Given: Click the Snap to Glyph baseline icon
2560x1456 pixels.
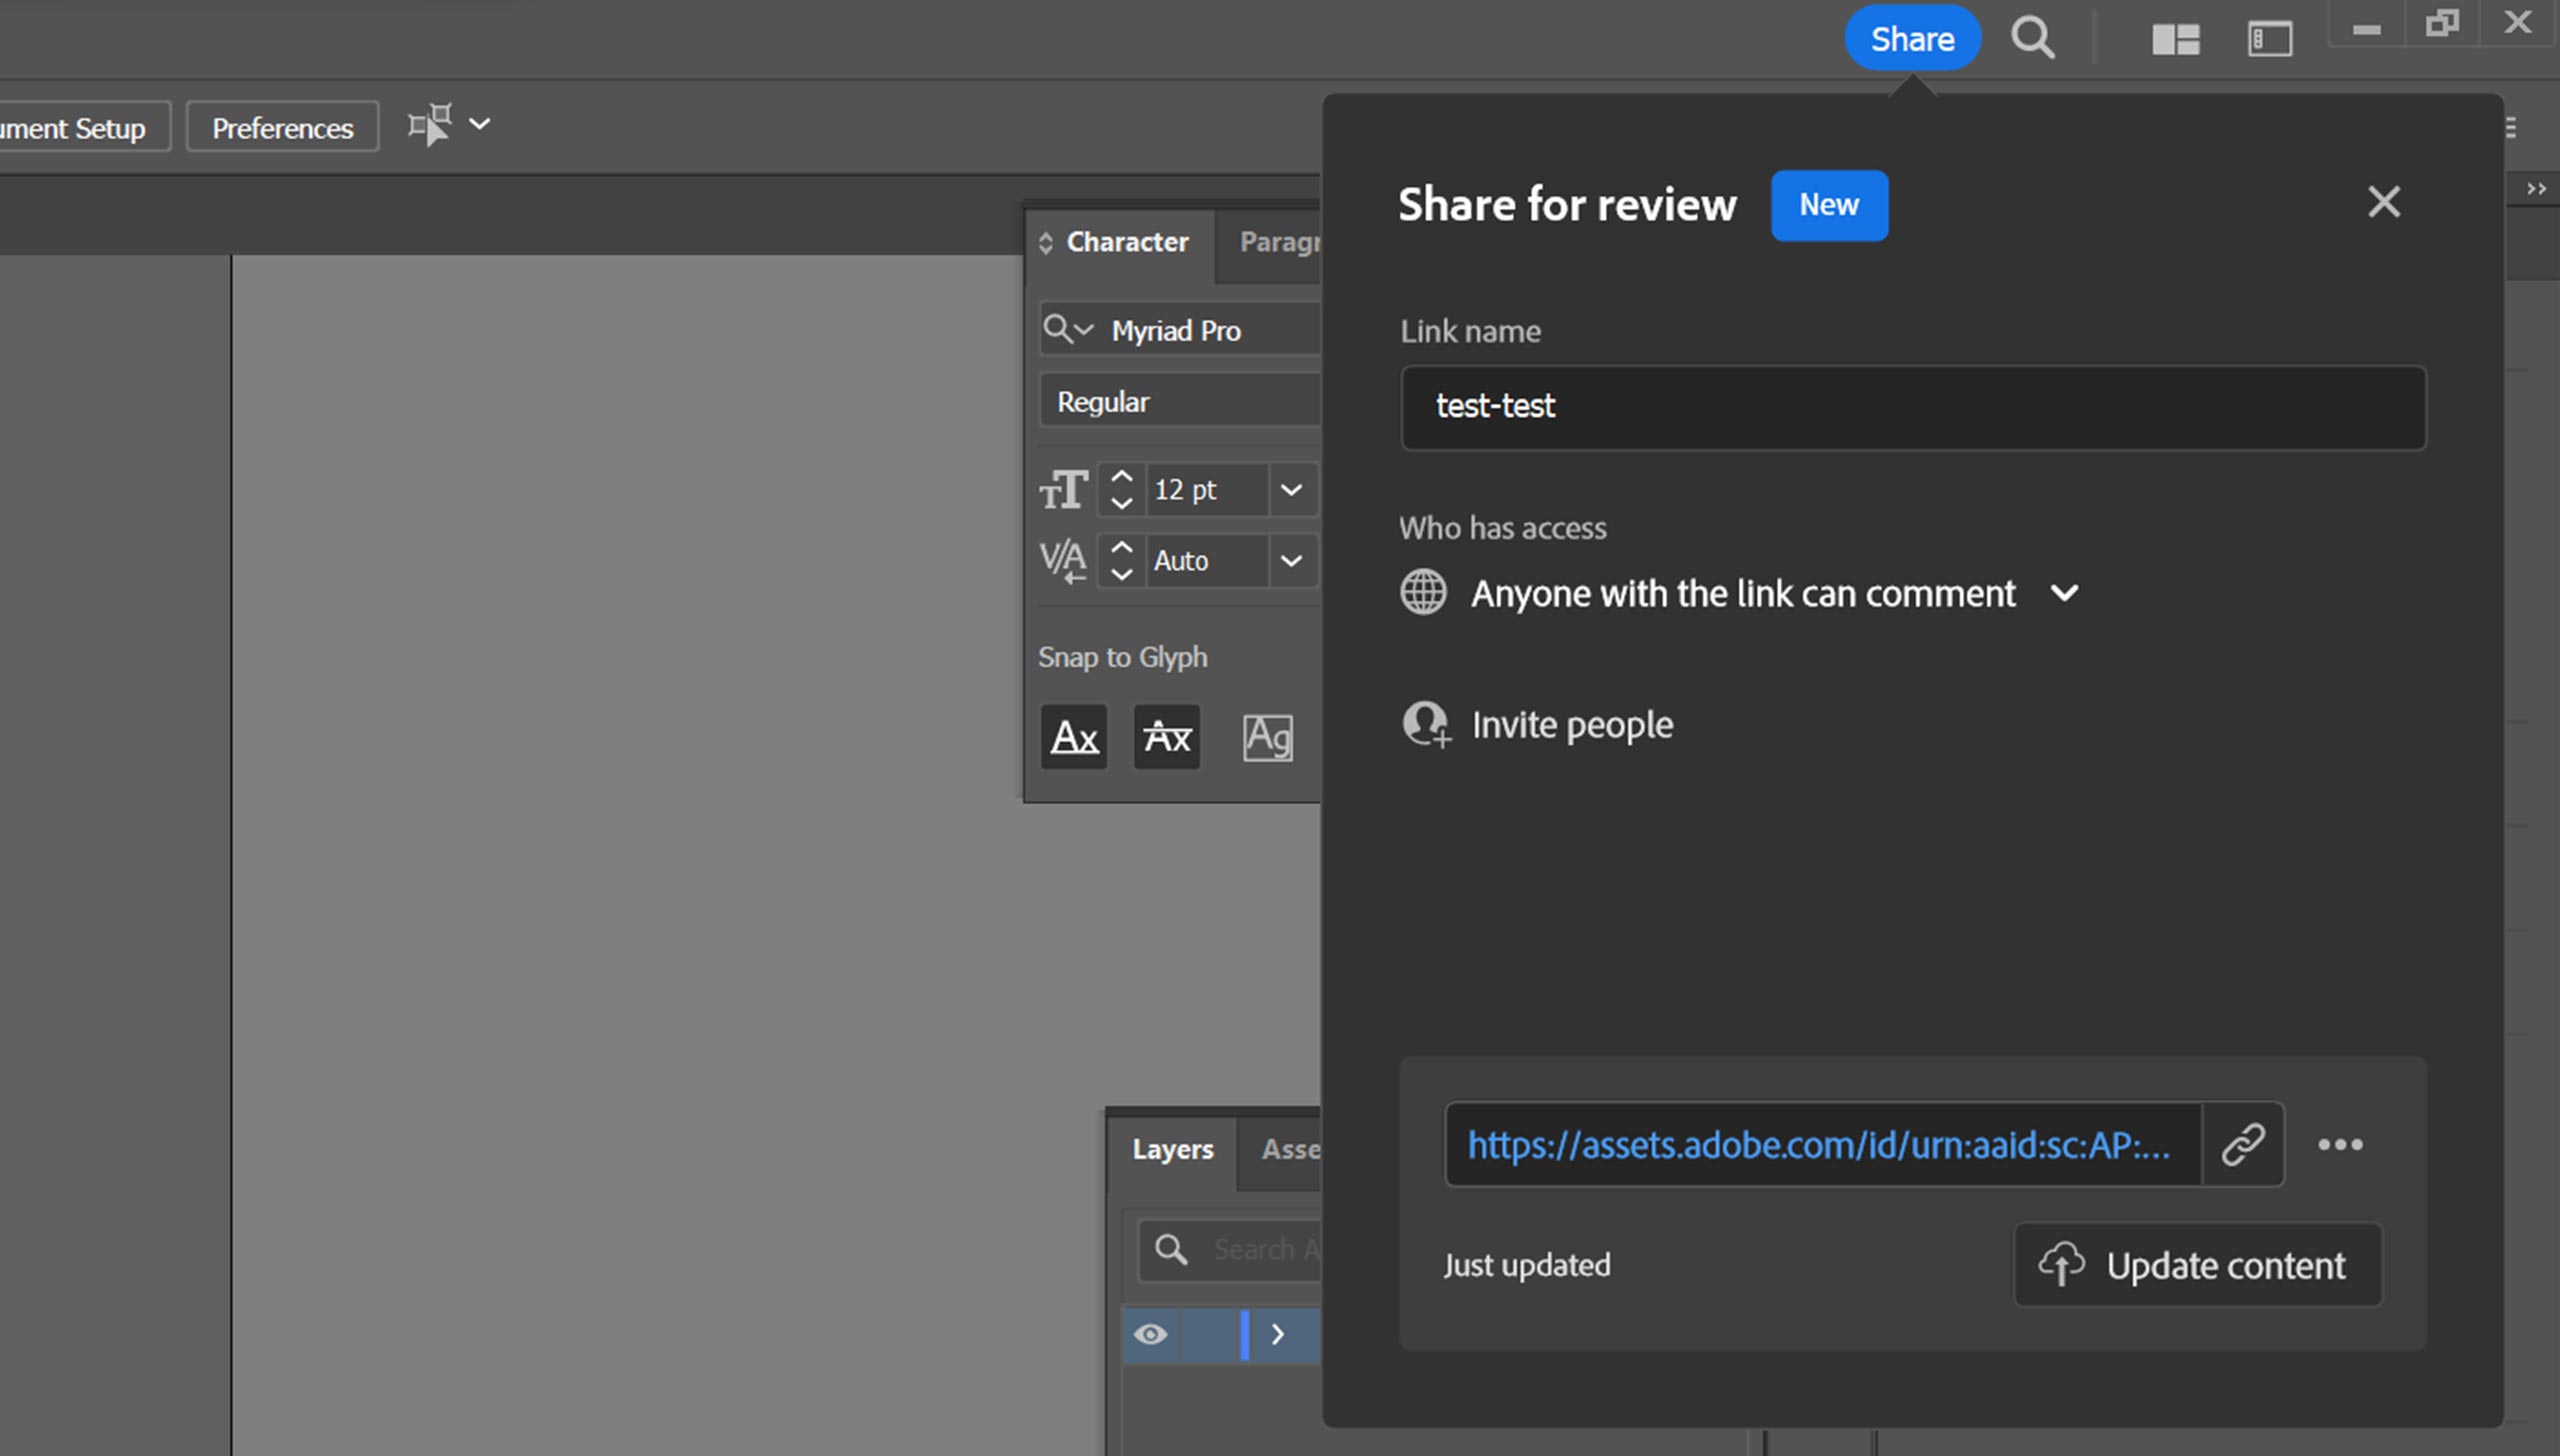Looking at the screenshot, I should point(1074,737).
